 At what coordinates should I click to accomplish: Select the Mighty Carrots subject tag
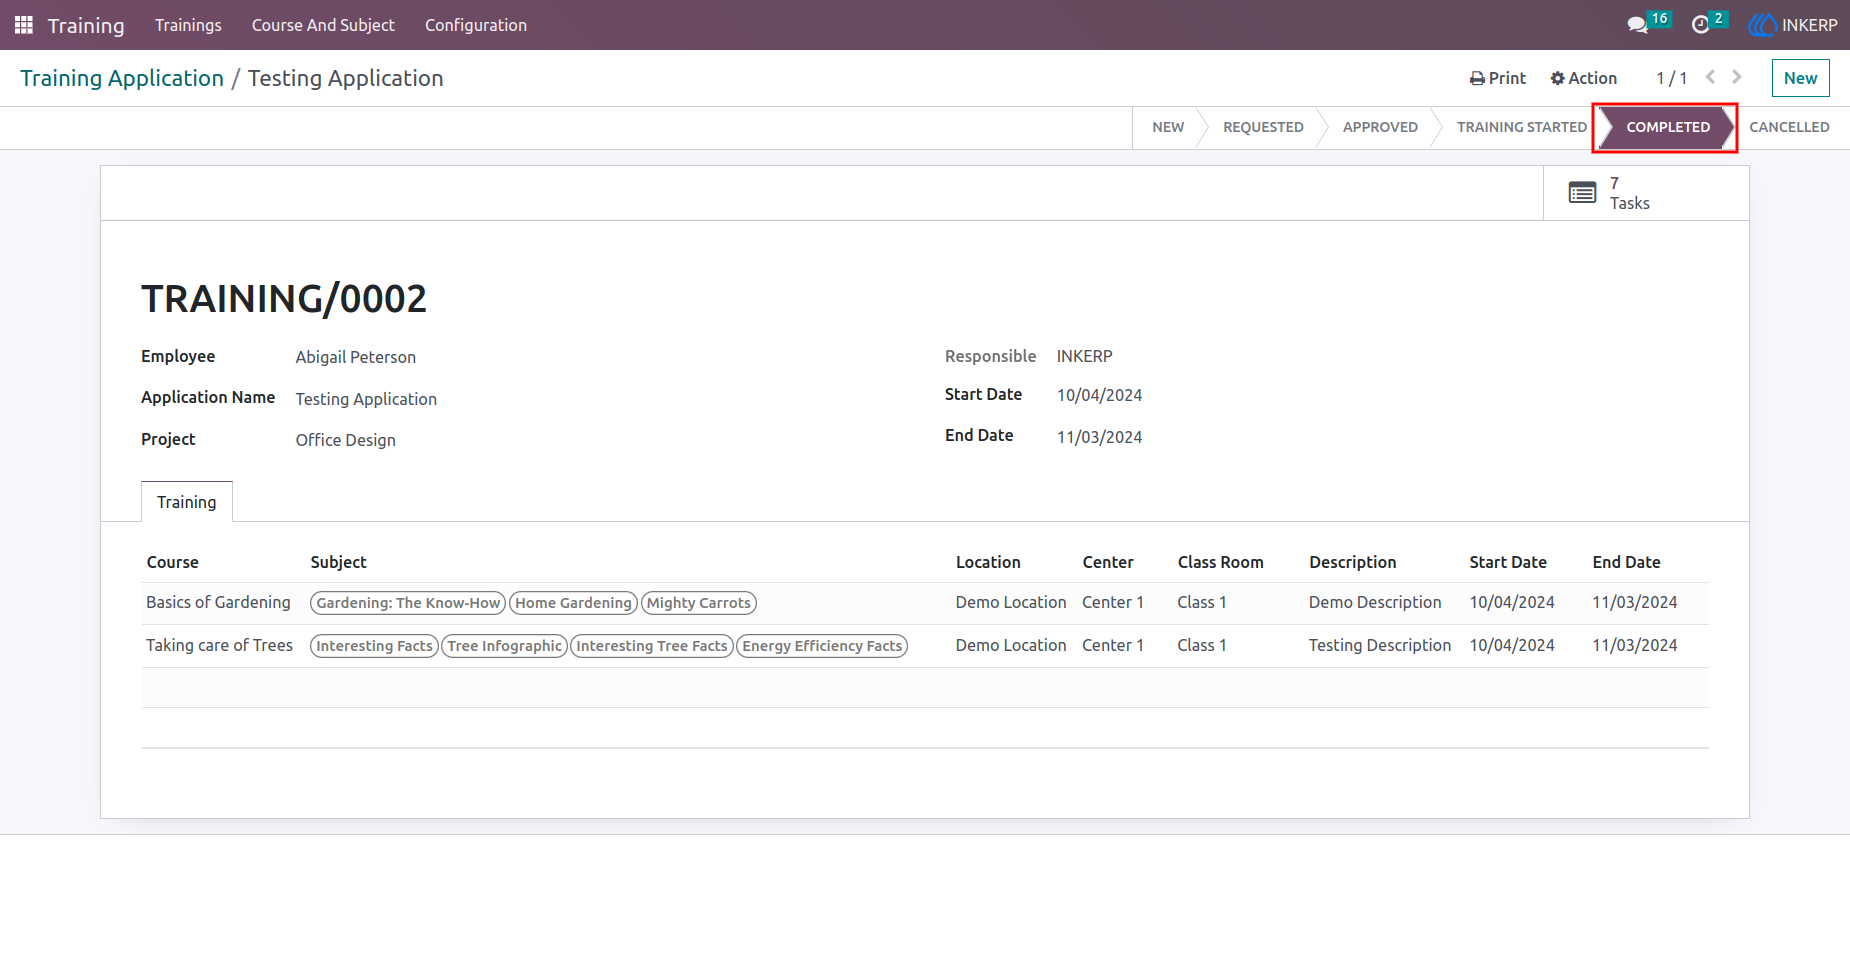pyautogui.click(x=699, y=603)
